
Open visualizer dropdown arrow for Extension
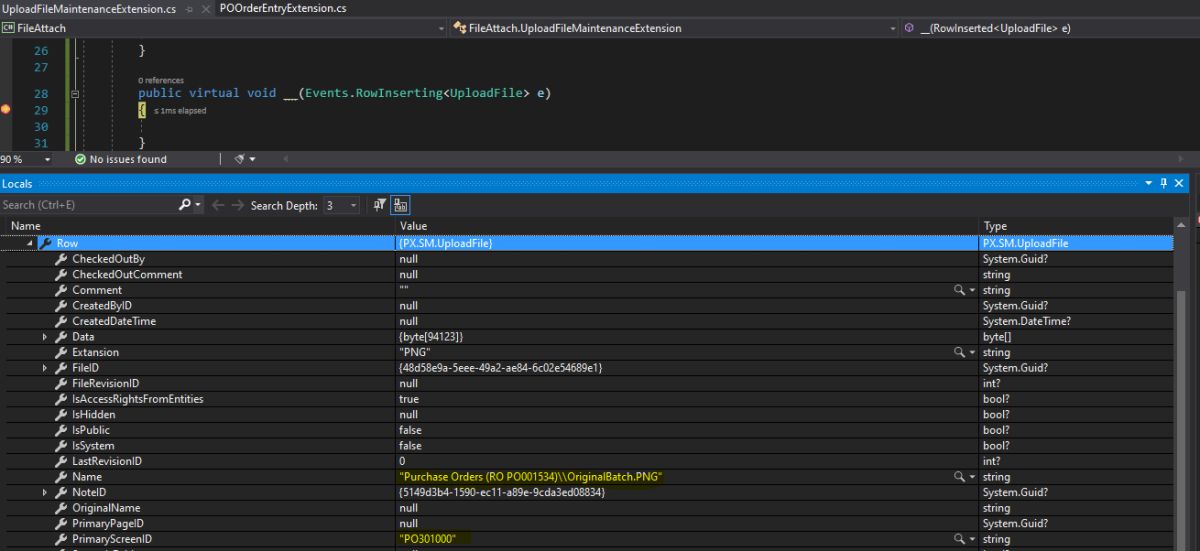coord(972,352)
